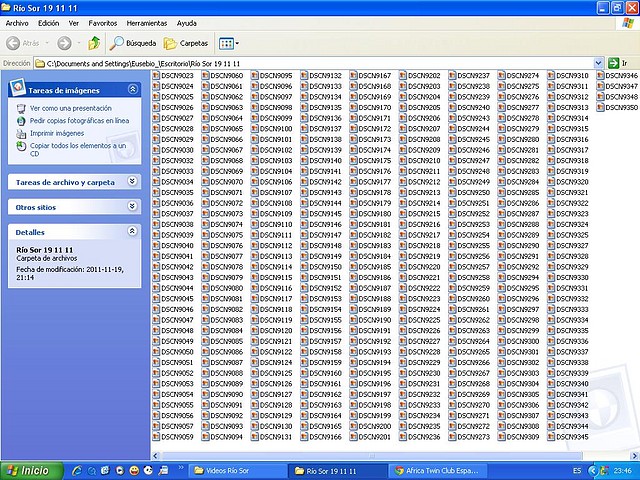Viewport: 640px width, 480px height.
Task: Expand hidden Quick Launch icons chevron
Action: click(x=181, y=468)
